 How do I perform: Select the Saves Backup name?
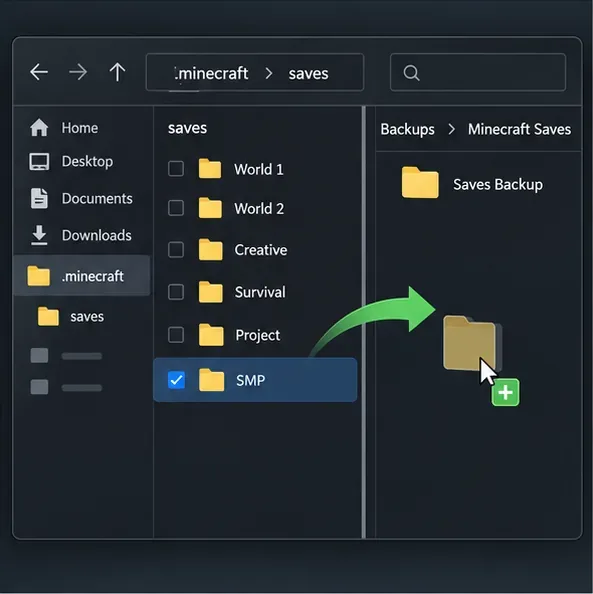498,185
